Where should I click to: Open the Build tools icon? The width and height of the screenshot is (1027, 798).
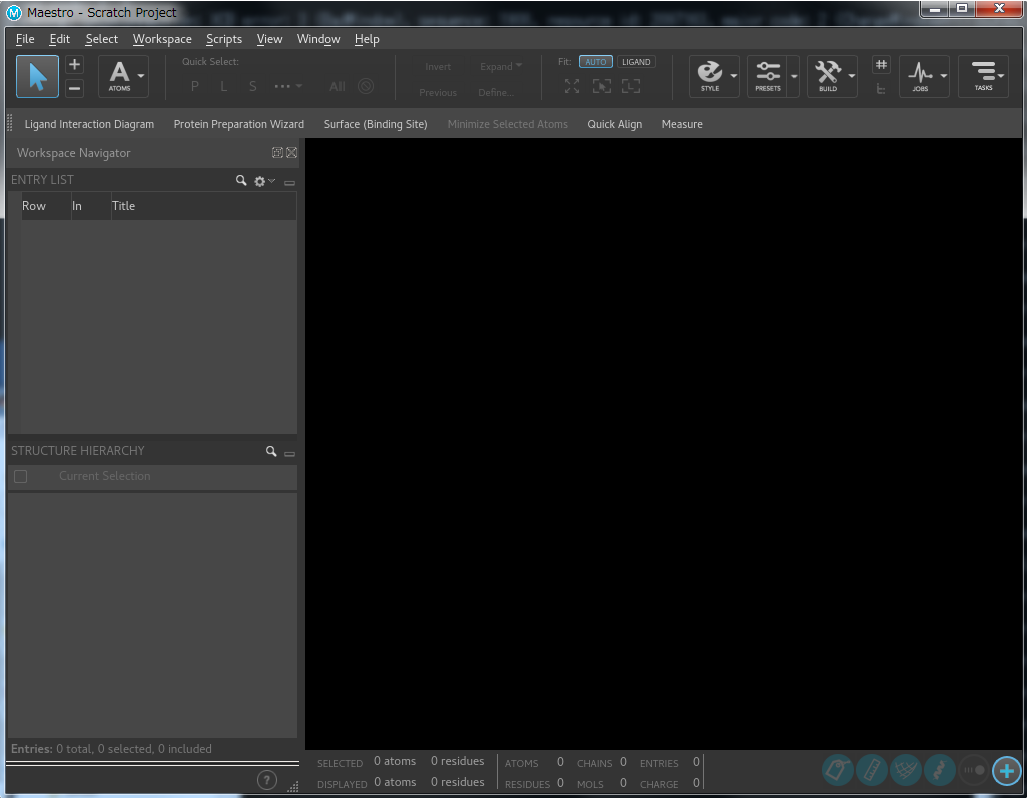pos(827,75)
